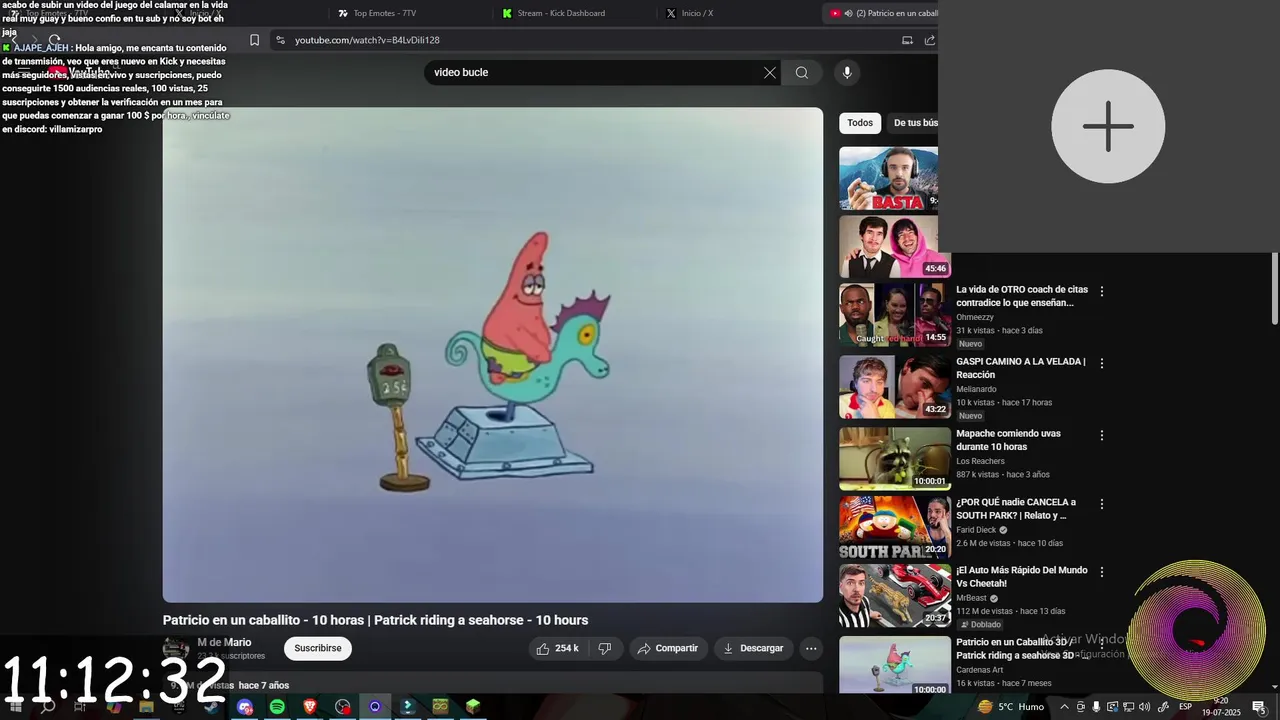Click the 14:55 dating coach video thumbnail

click(894, 315)
